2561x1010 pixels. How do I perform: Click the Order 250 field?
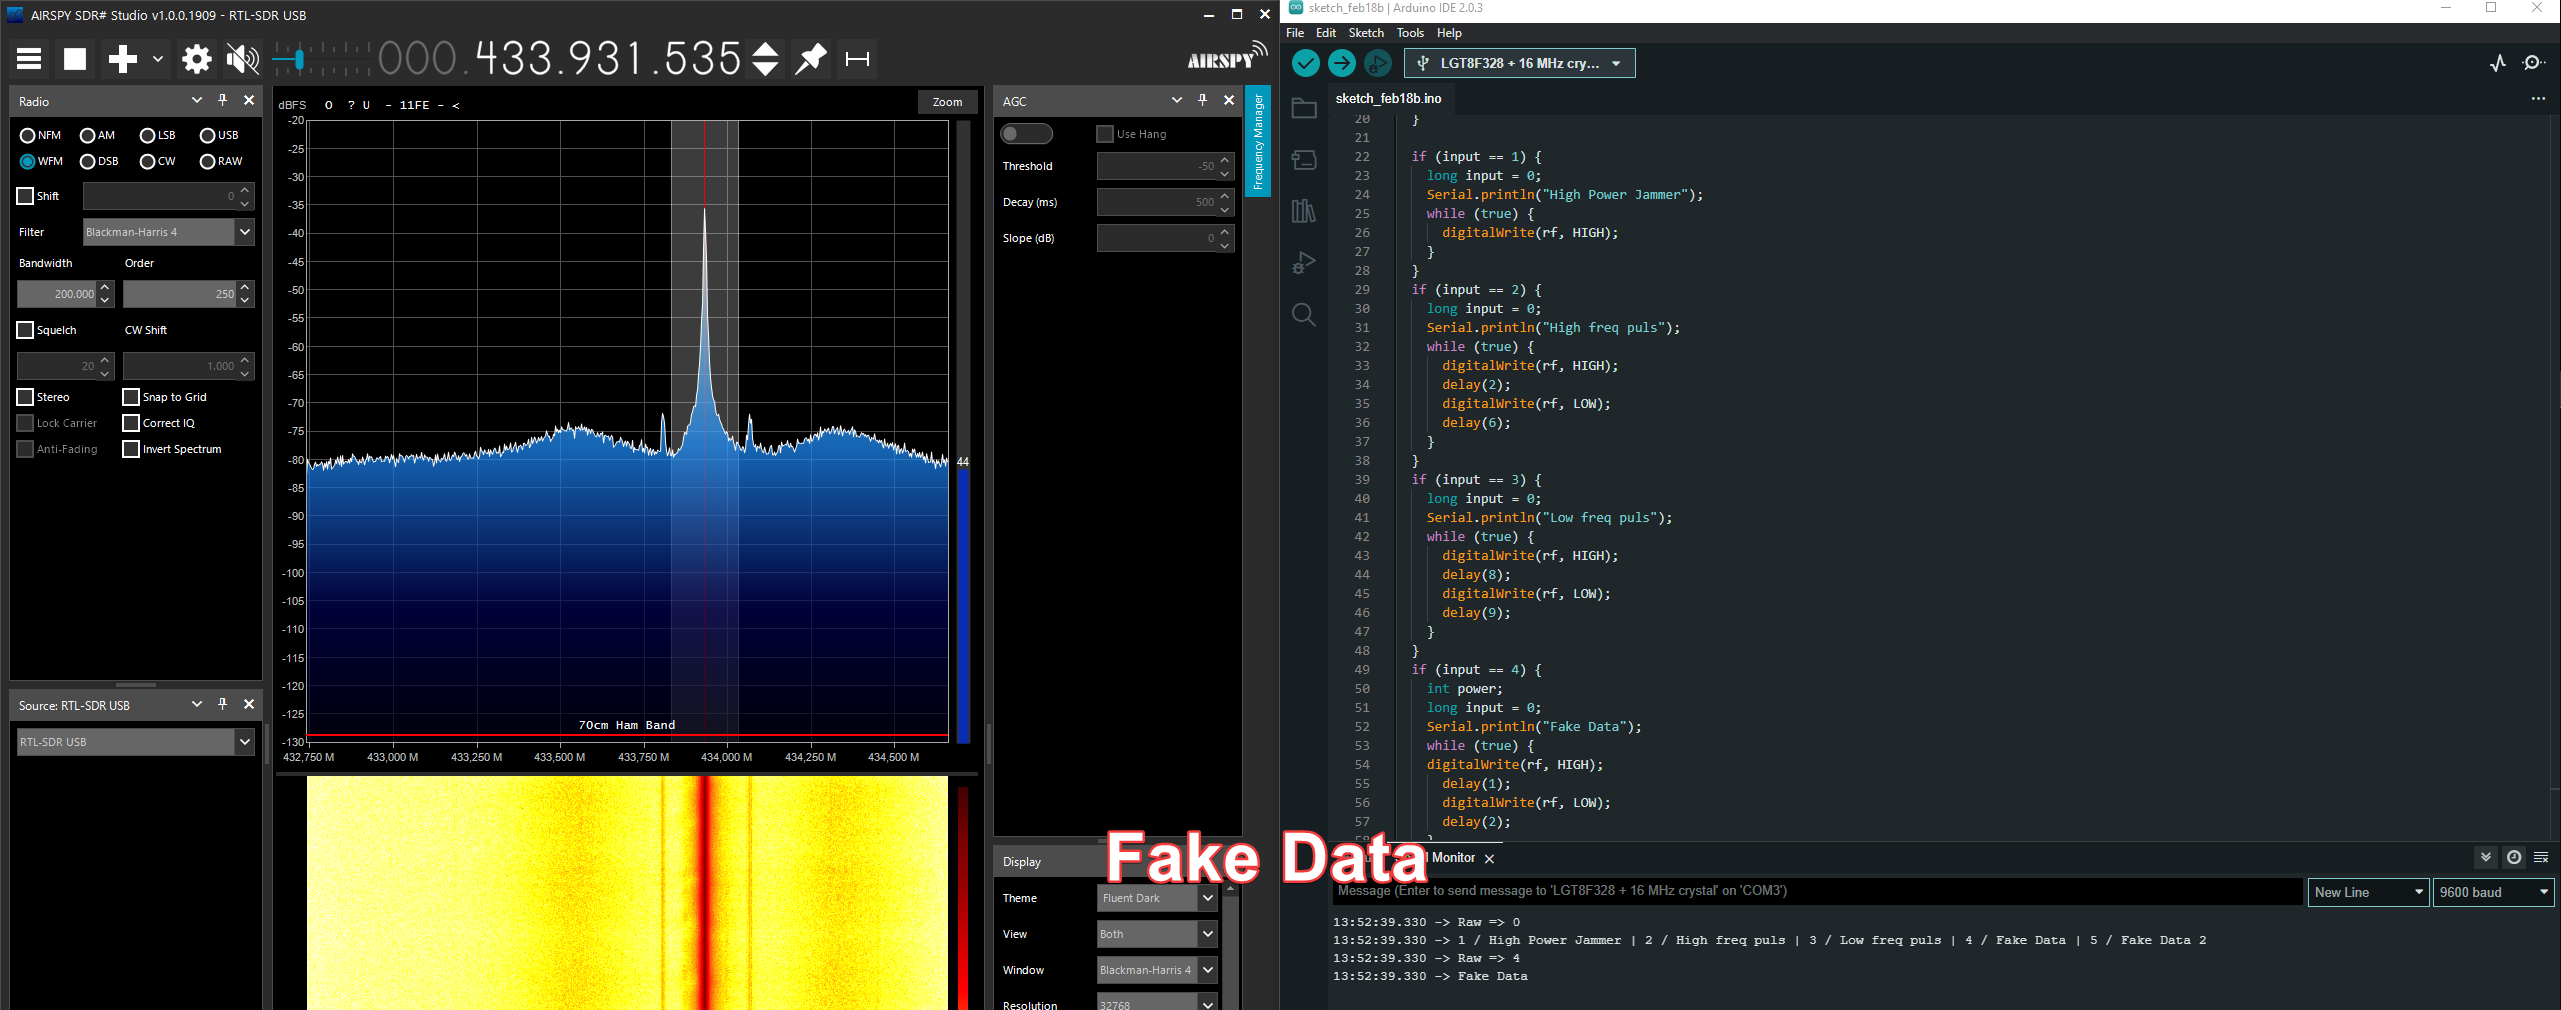click(x=179, y=294)
